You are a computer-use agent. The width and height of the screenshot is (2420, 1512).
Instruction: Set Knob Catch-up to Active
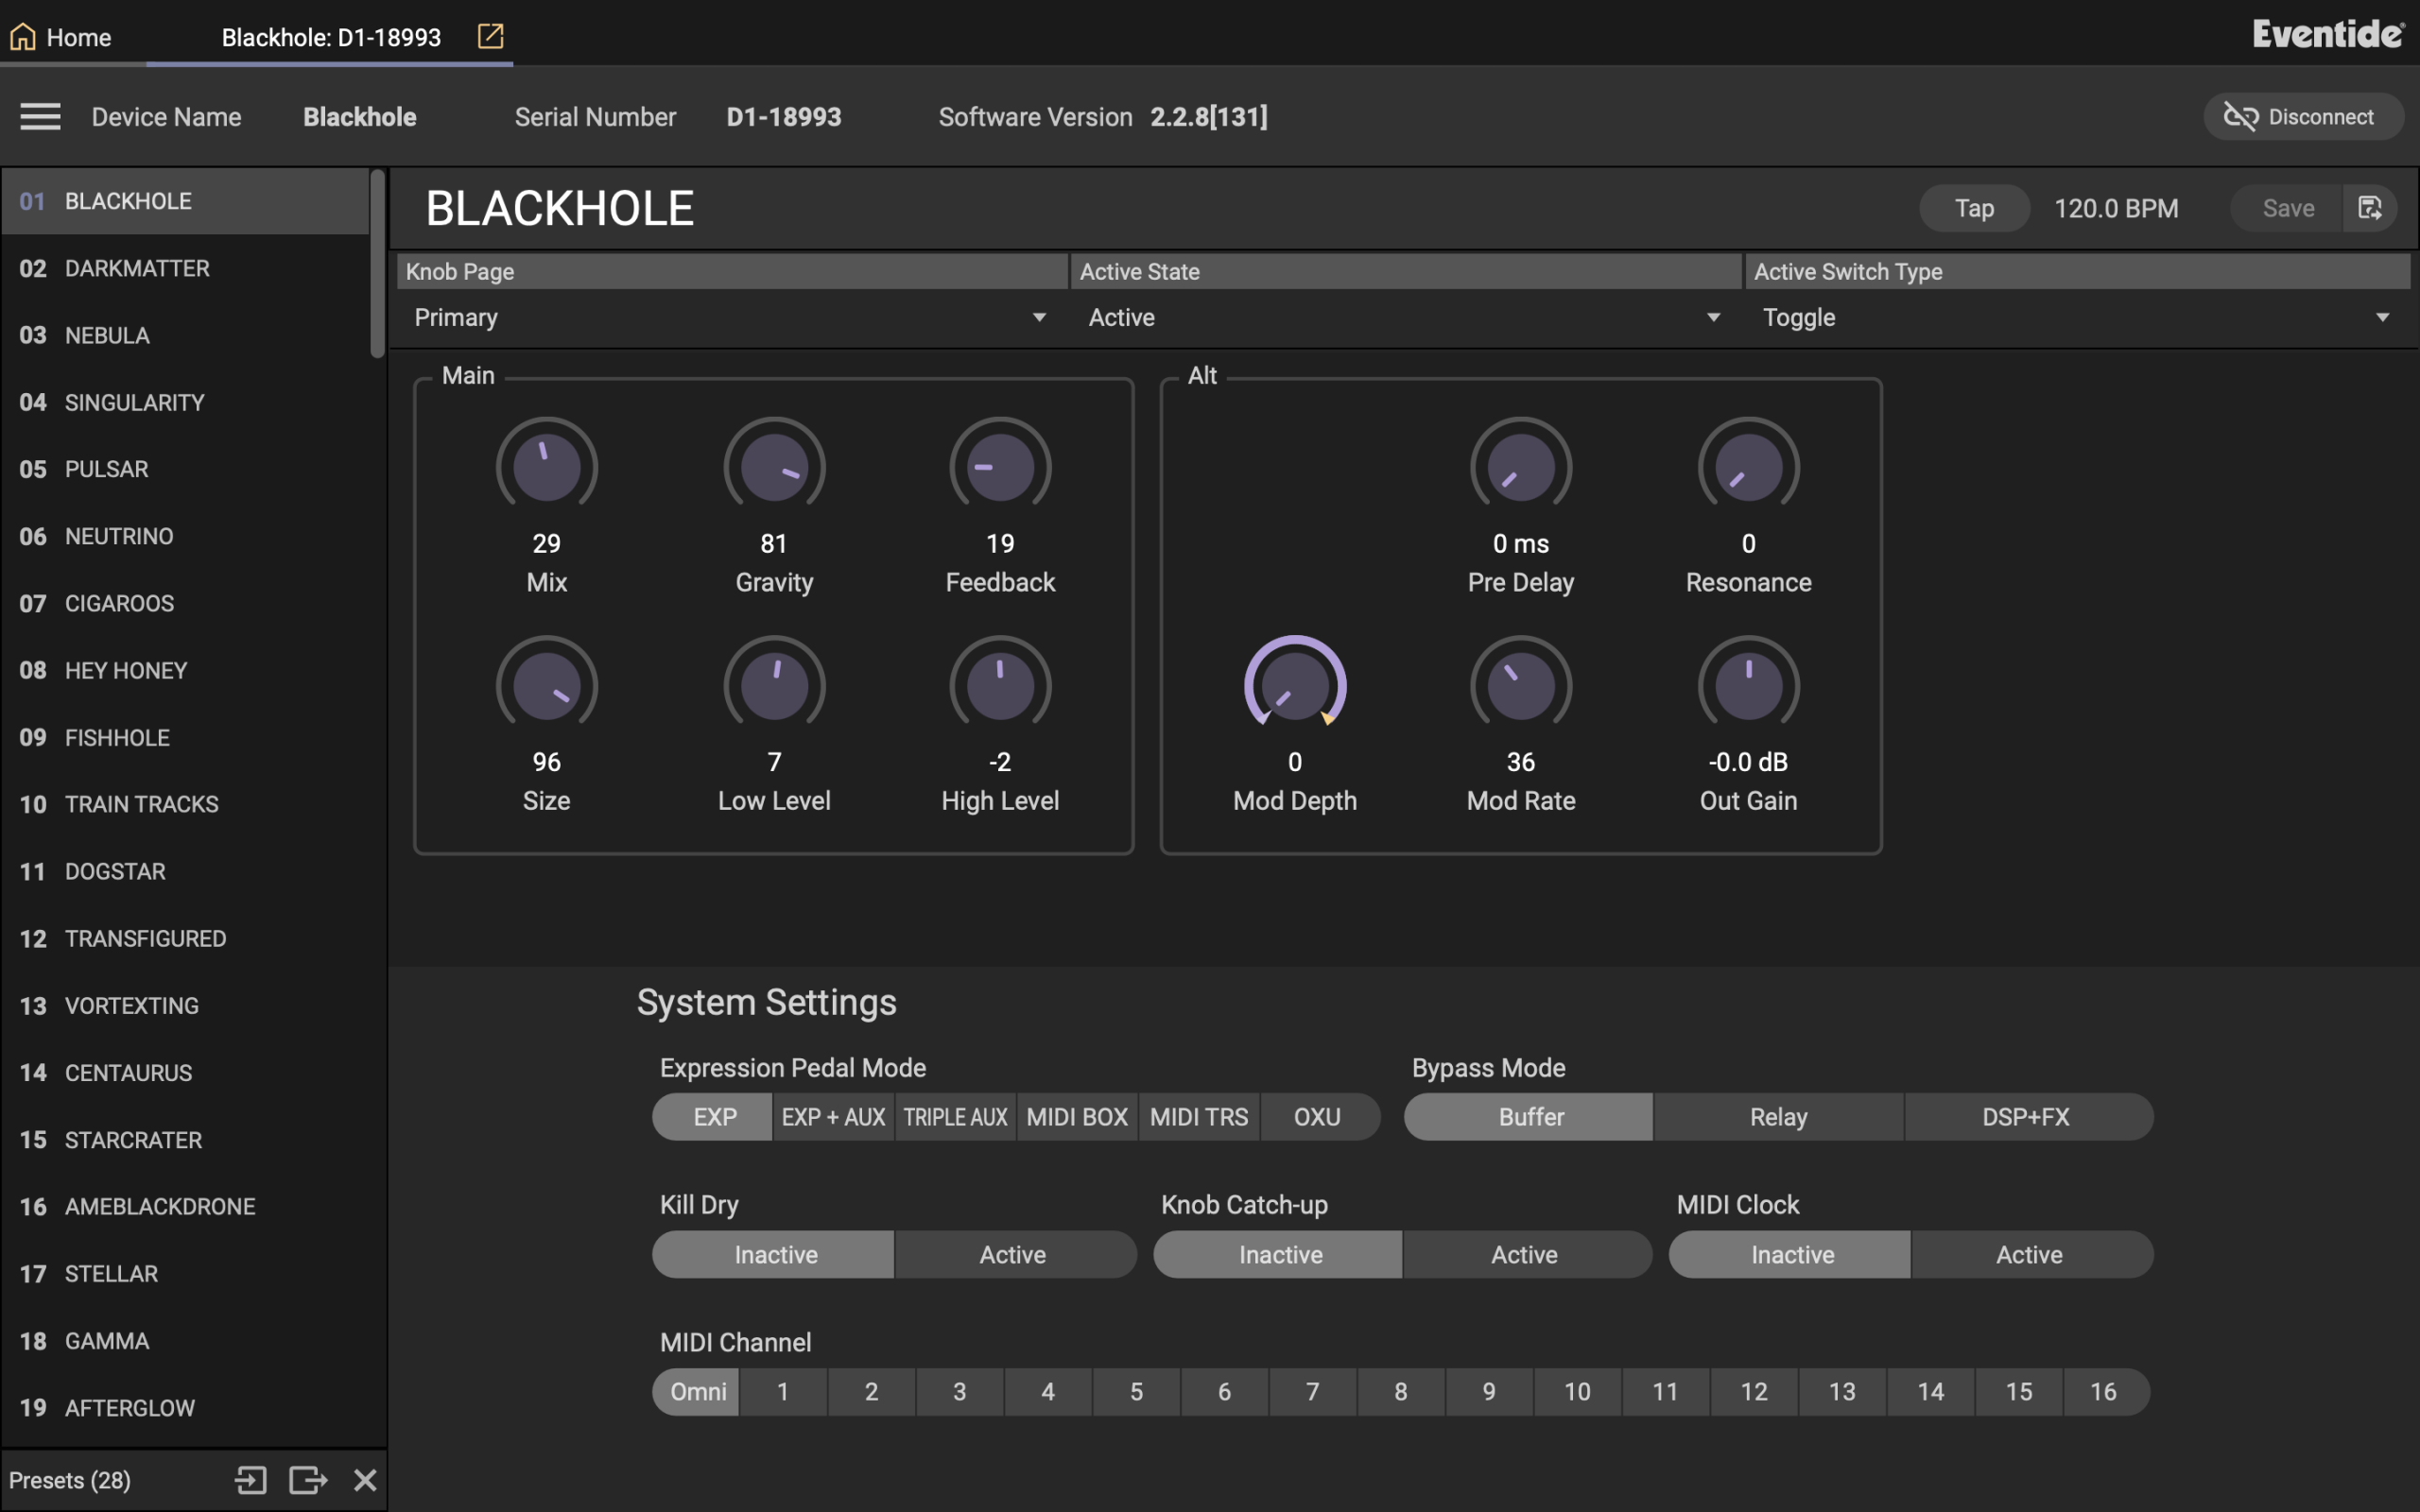point(1527,1255)
